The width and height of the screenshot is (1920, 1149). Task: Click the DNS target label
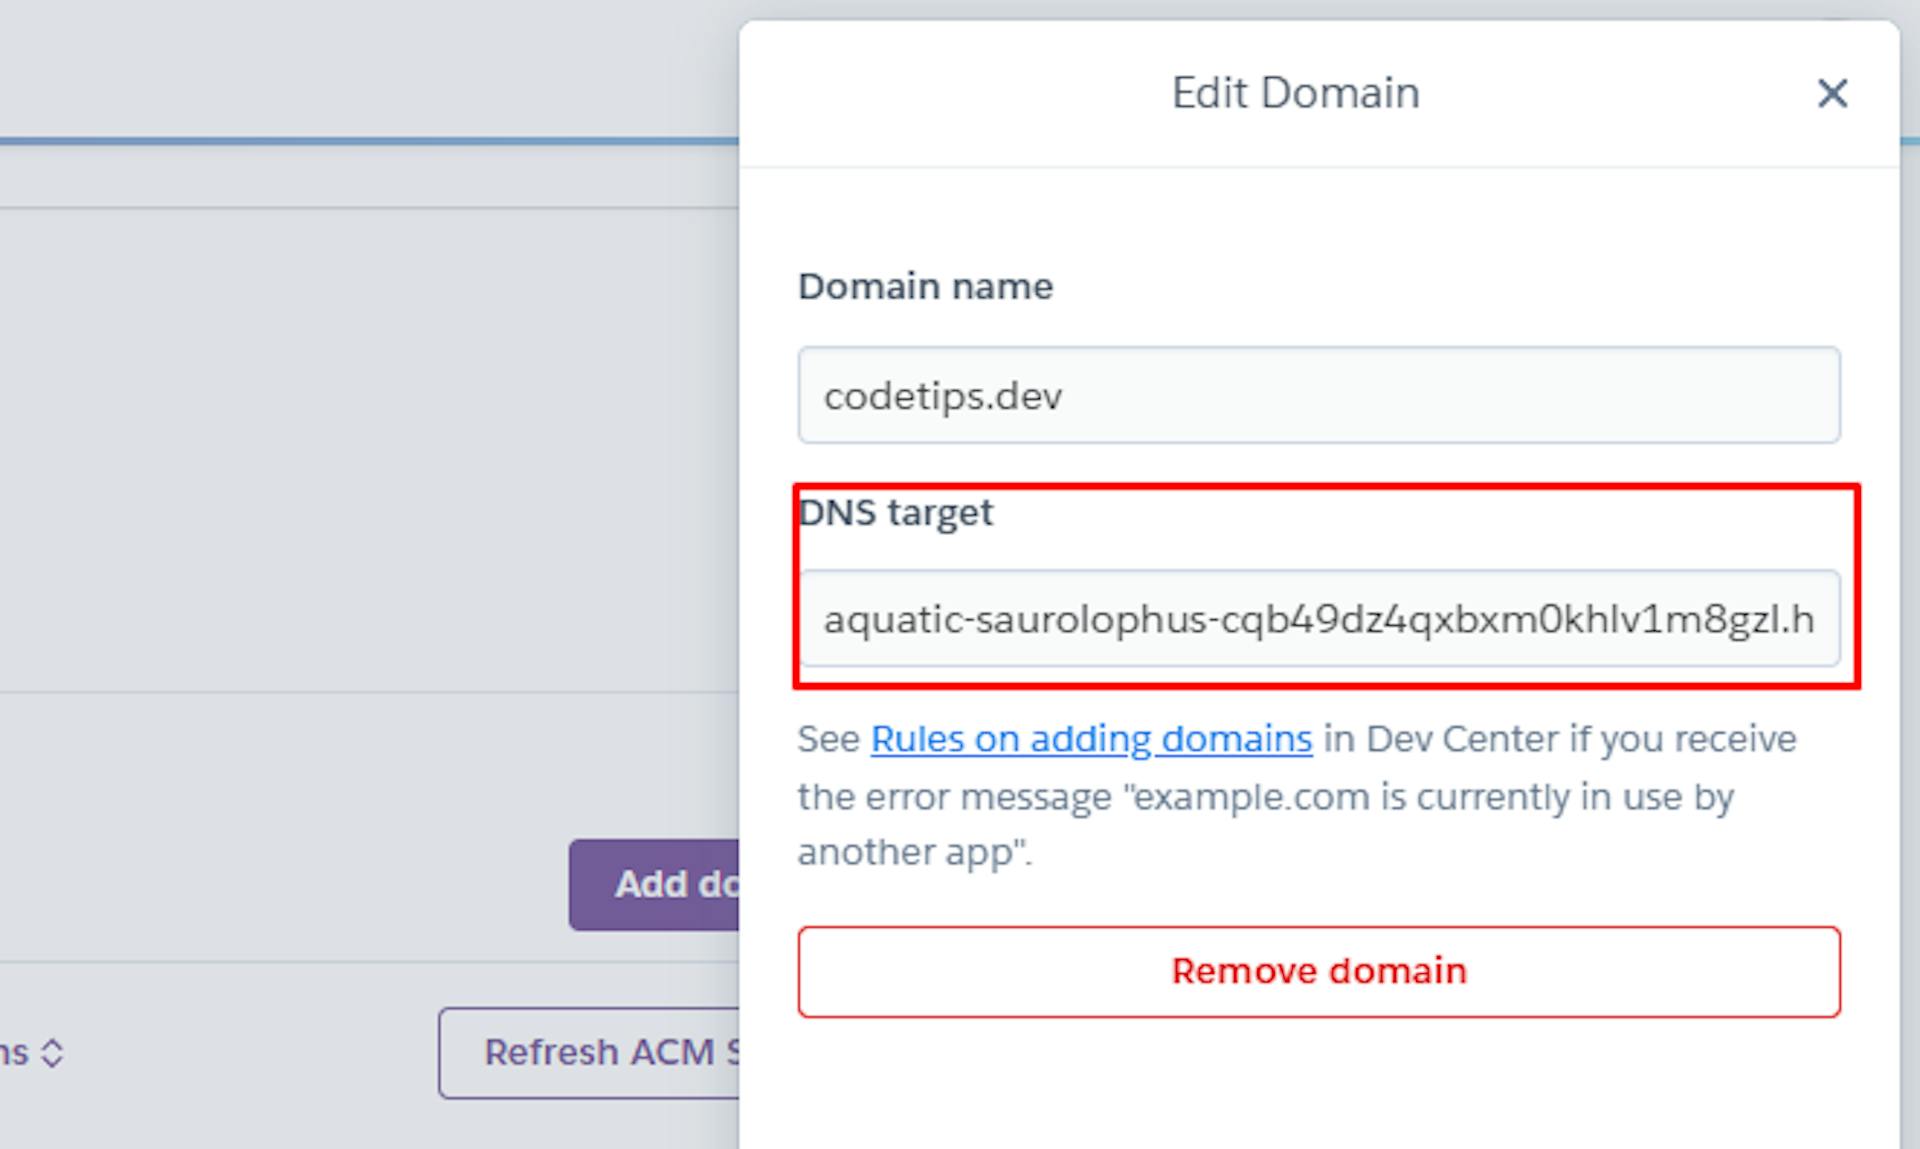point(895,512)
